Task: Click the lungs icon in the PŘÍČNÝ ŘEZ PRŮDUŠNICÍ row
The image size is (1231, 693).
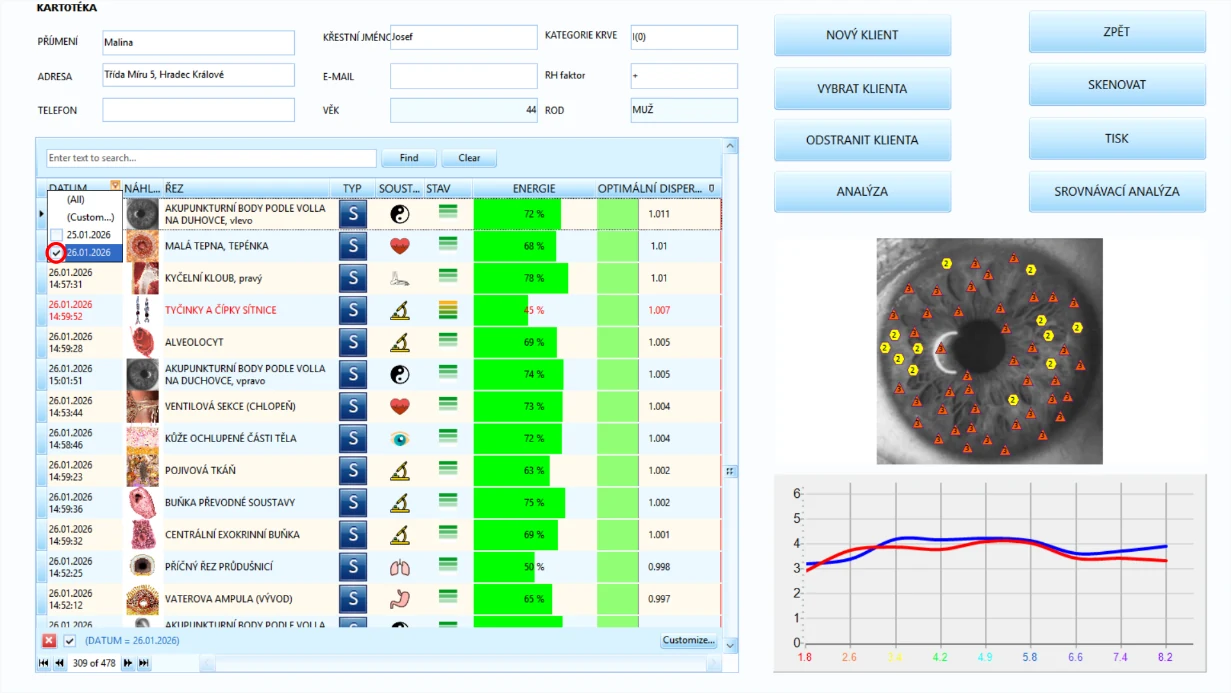Action: (x=400, y=567)
